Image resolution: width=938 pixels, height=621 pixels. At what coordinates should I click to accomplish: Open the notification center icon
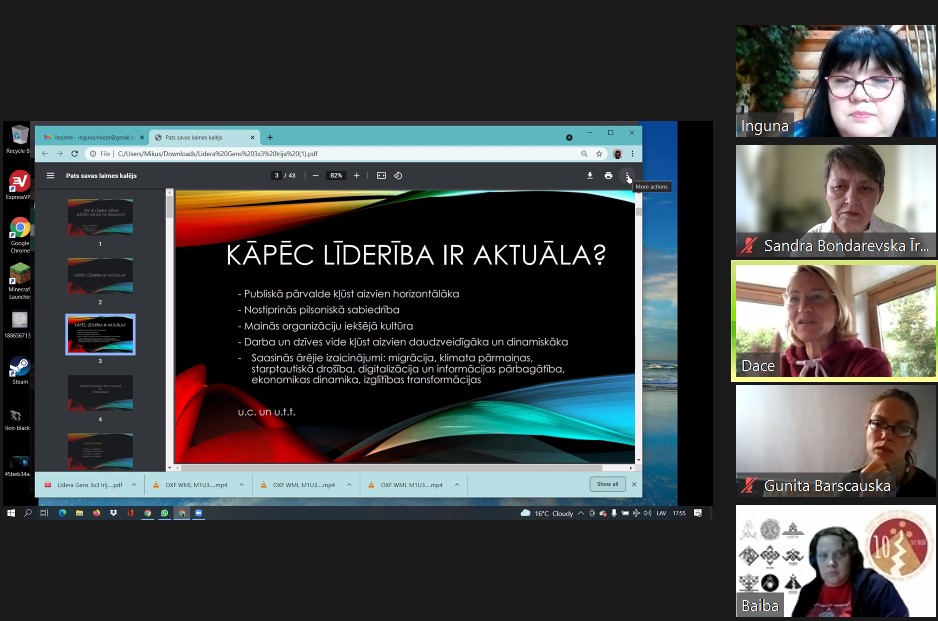point(698,513)
